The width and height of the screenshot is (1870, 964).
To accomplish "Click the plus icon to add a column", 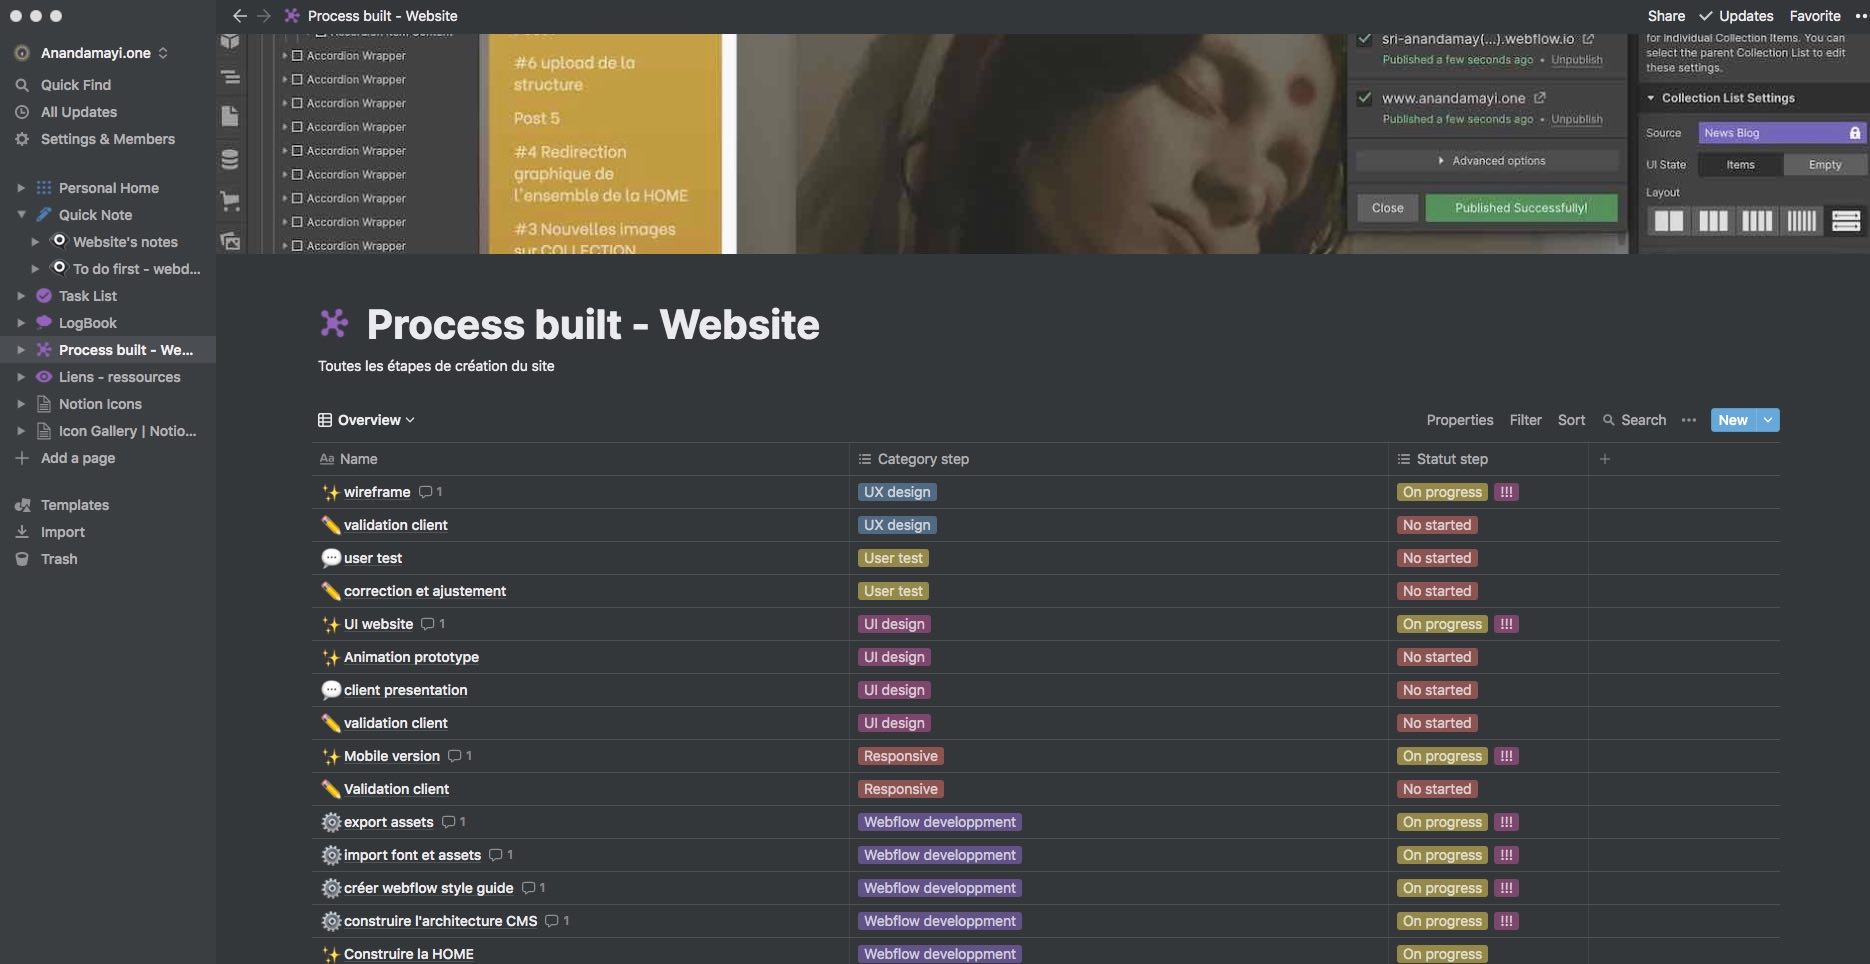I will [1605, 459].
